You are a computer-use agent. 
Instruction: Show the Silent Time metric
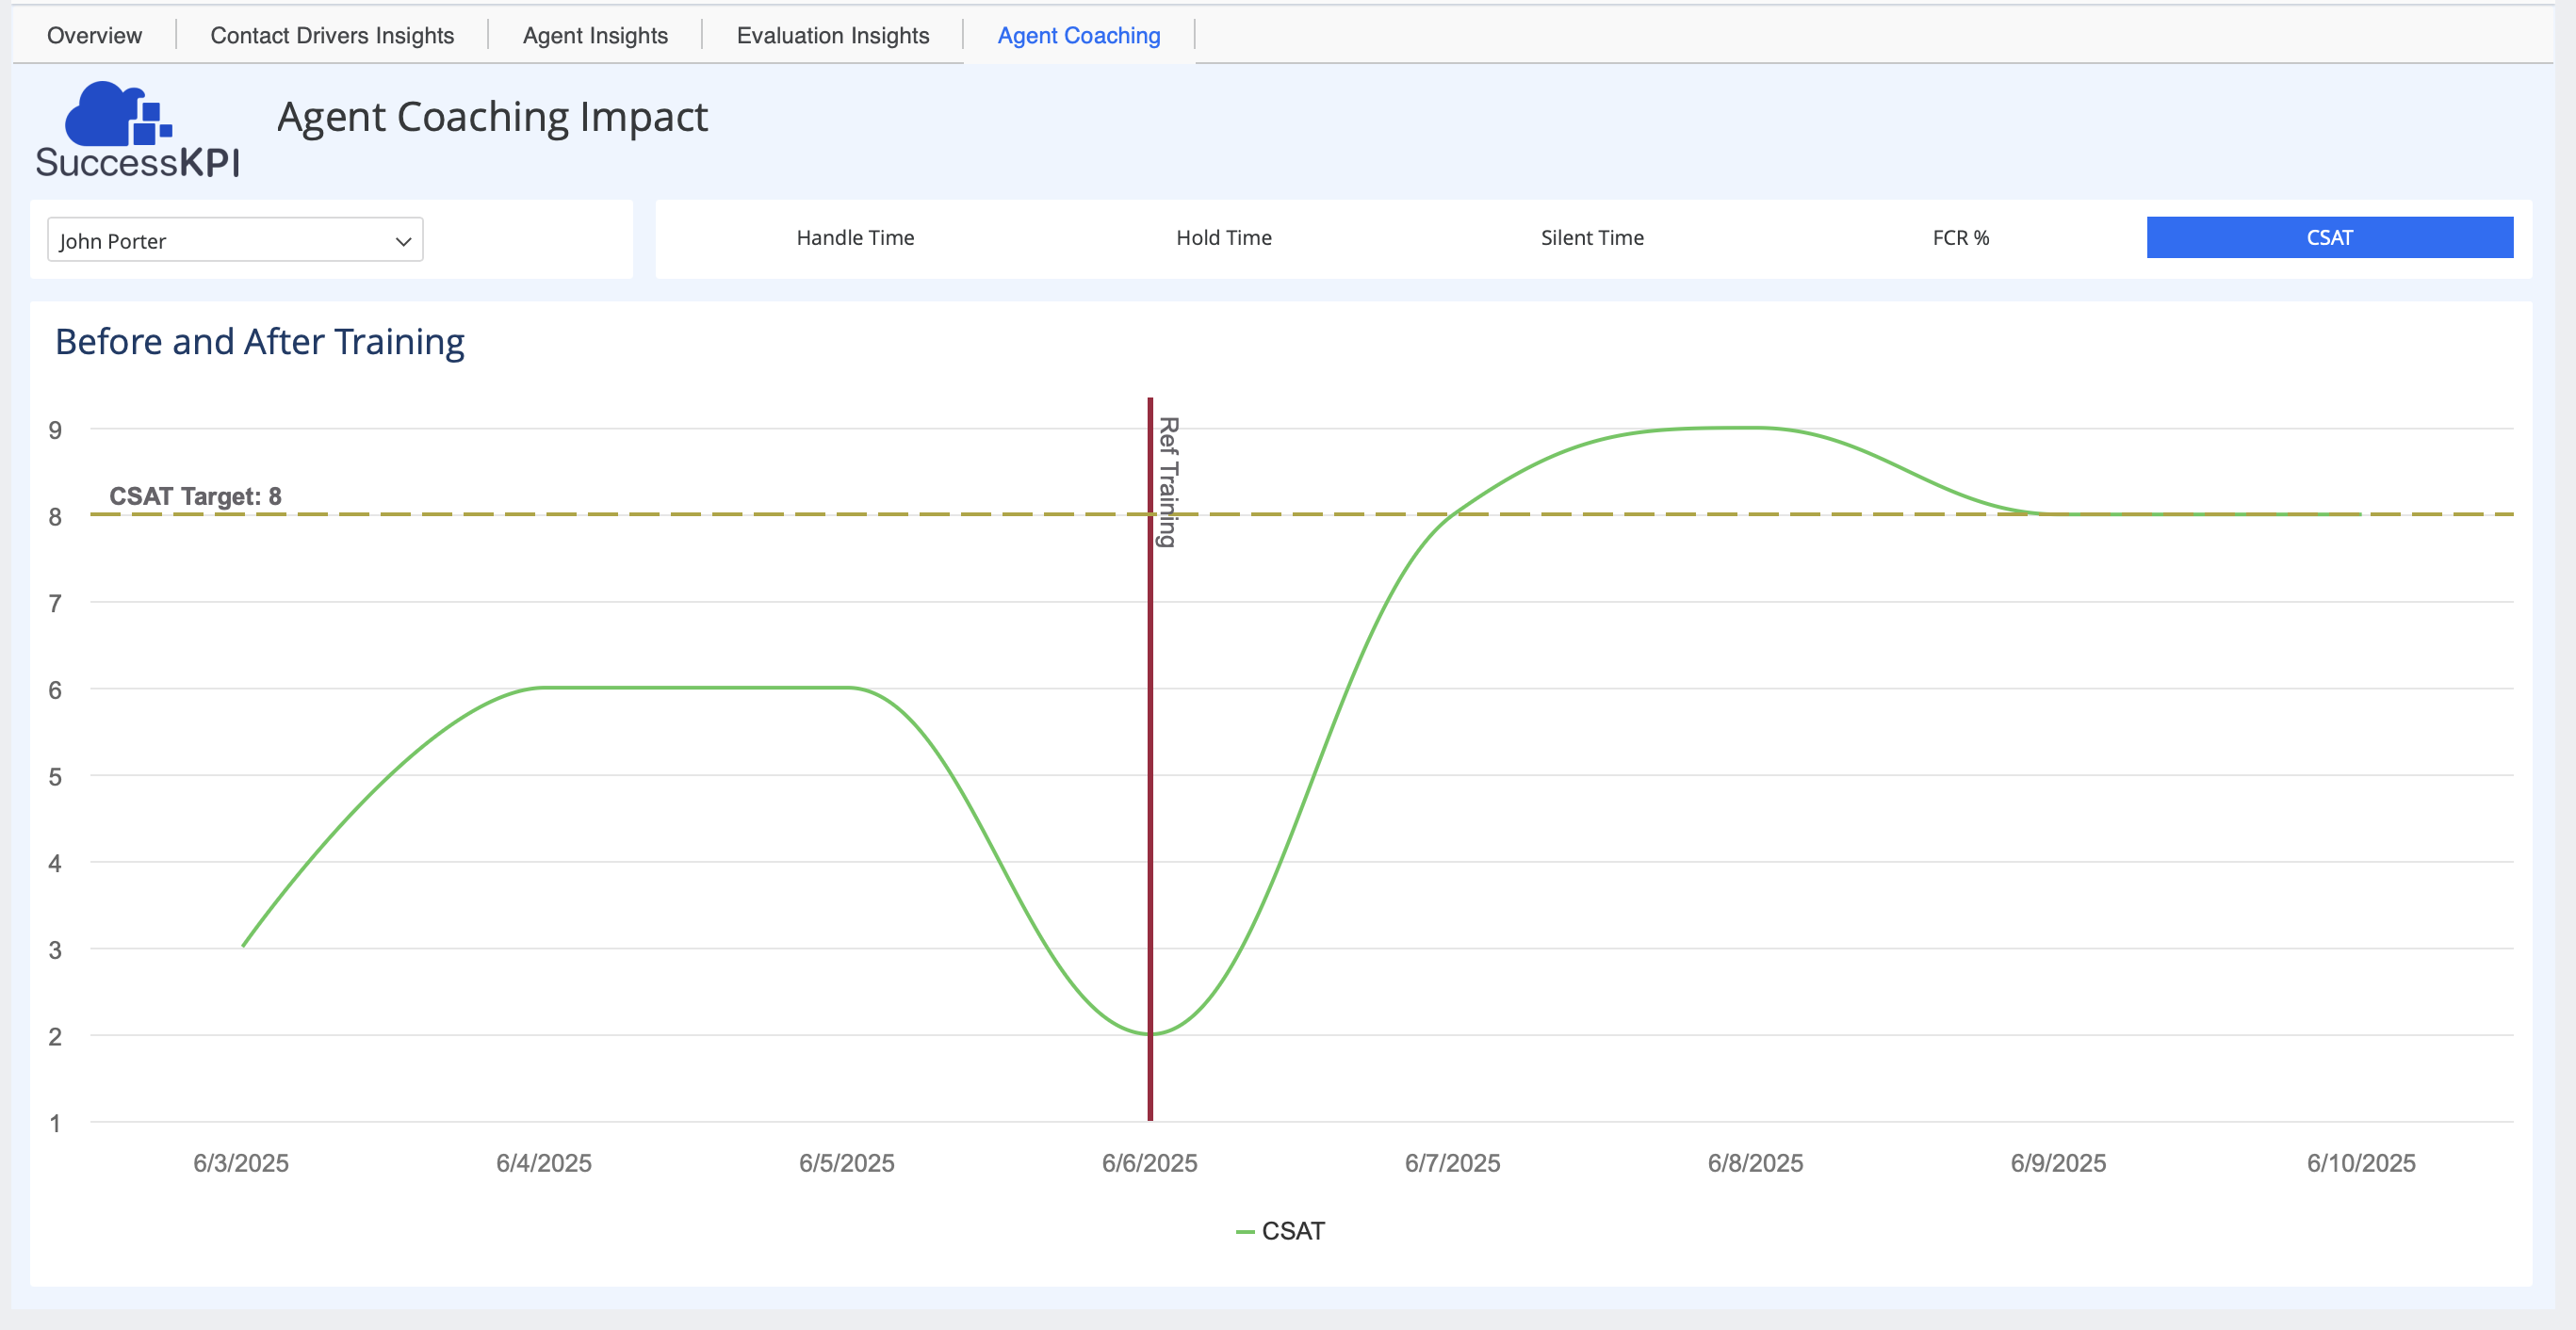pyautogui.click(x=1591, y=238)
